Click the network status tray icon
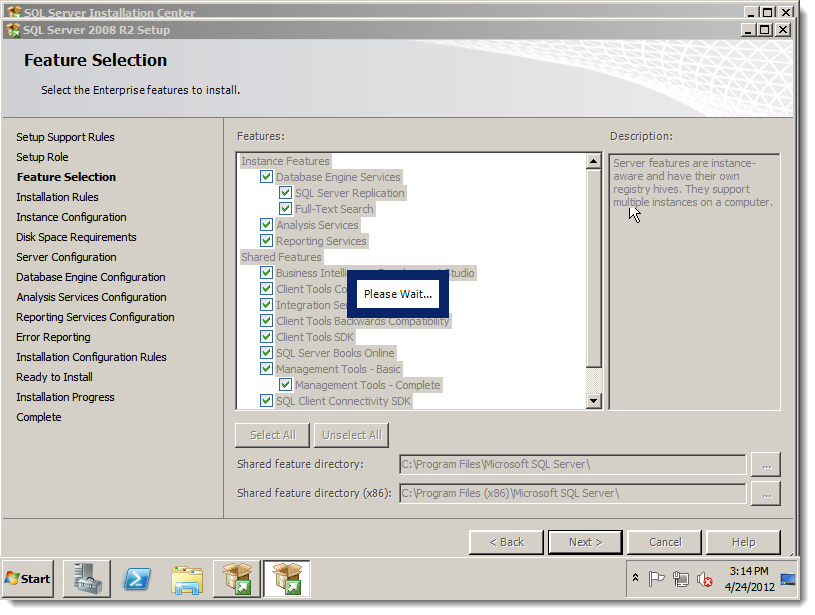 pos(680,579)
